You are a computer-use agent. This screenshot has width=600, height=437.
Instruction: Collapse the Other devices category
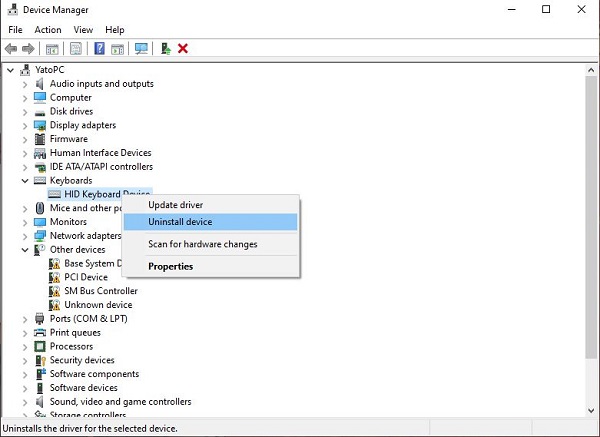26,250
